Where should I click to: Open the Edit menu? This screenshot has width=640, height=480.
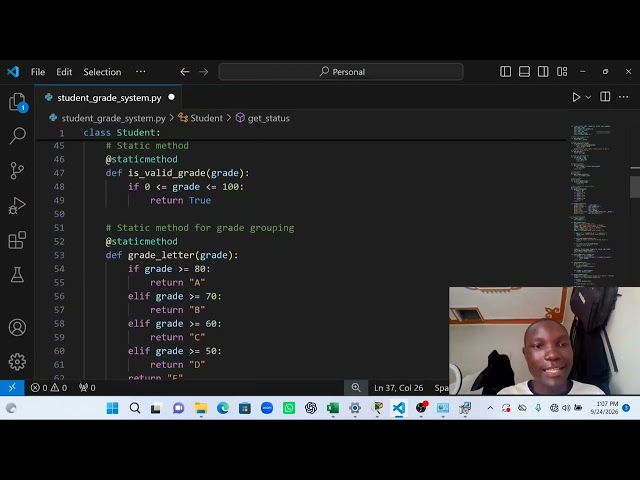(64, 72)
